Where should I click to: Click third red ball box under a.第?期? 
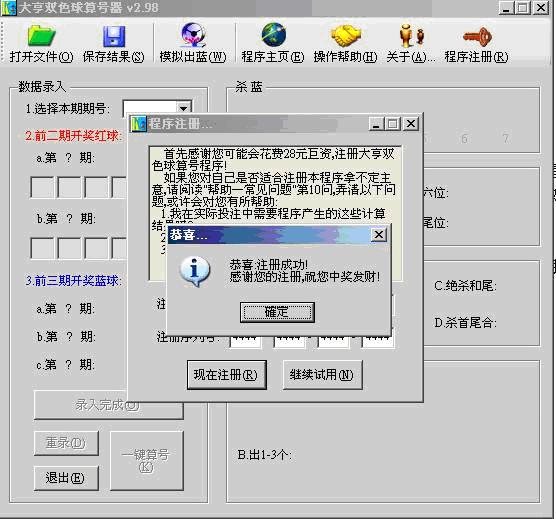point(96,187)
